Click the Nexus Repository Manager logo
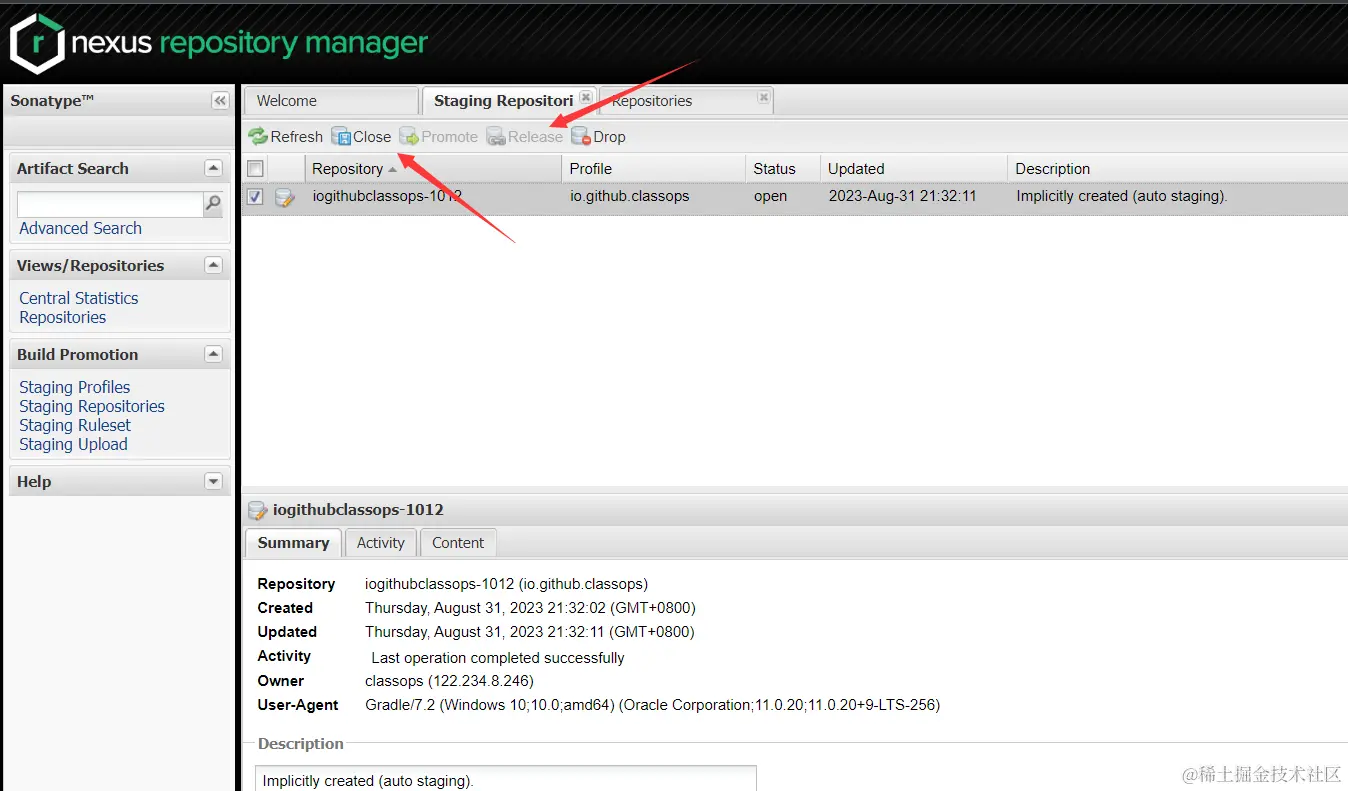The height and width of the screenshot is (791, 1348). click(x=219, y=43)
